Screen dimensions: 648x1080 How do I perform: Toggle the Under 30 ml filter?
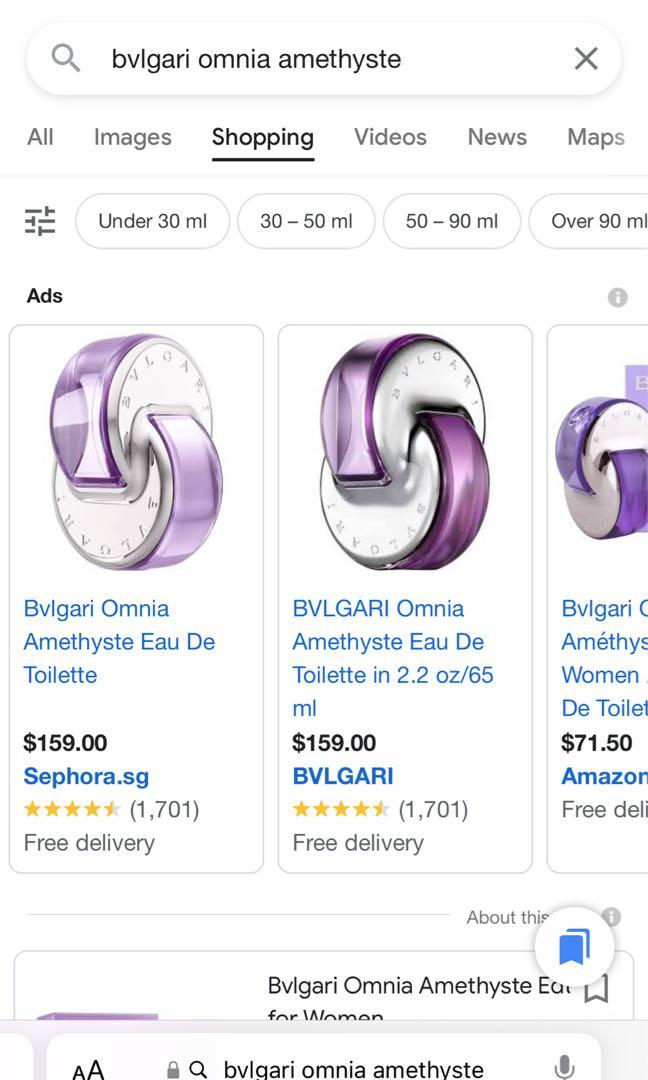click(152, 221)
